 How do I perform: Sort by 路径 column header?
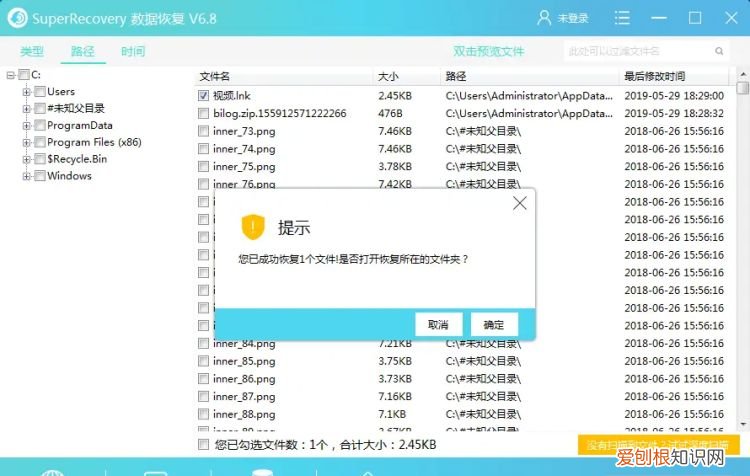pyautogui.click(x=455, y=77)
